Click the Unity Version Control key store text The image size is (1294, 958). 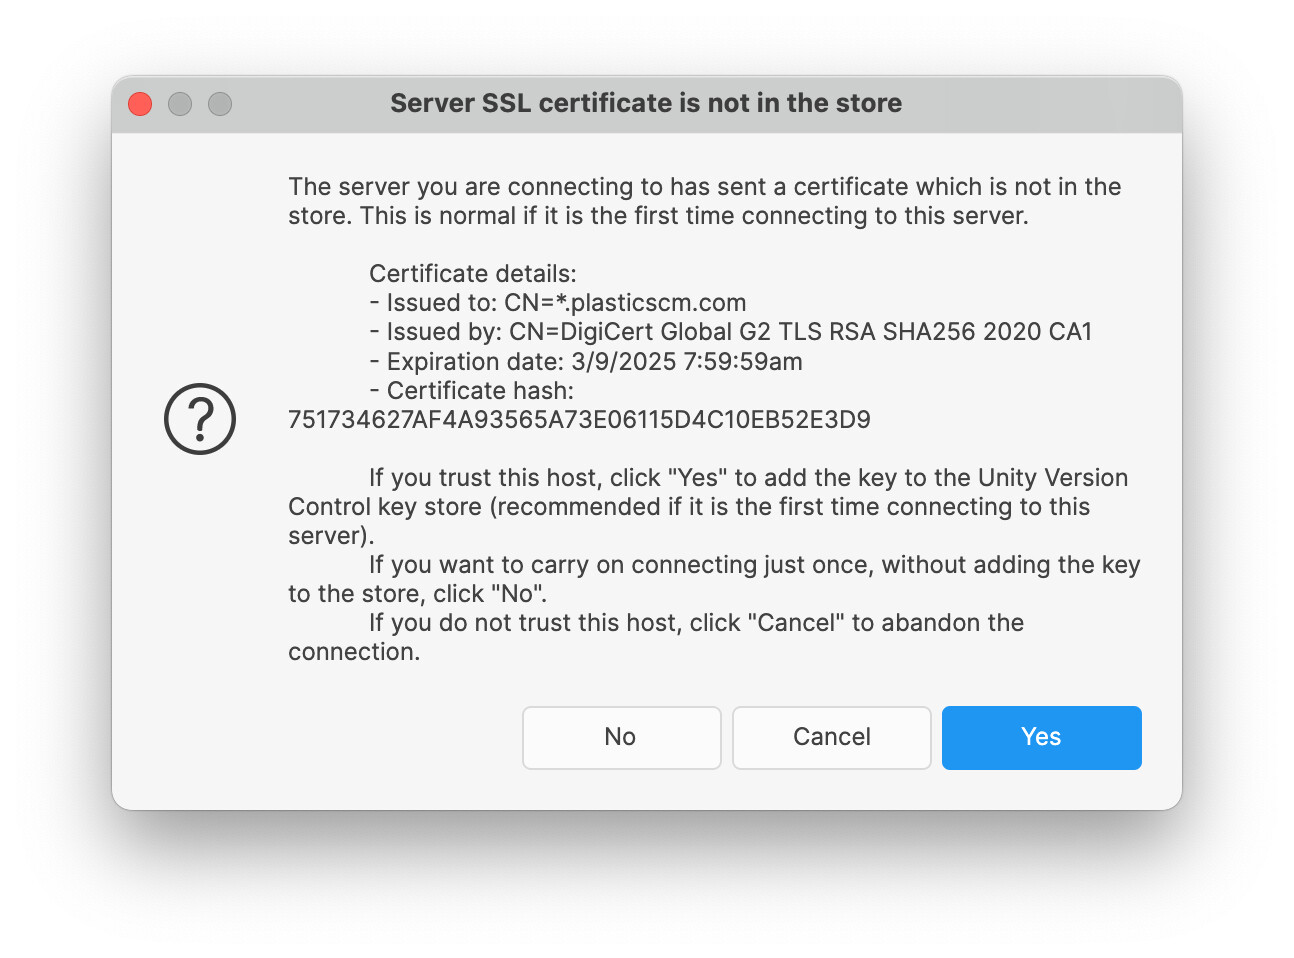coord(1050,478)
